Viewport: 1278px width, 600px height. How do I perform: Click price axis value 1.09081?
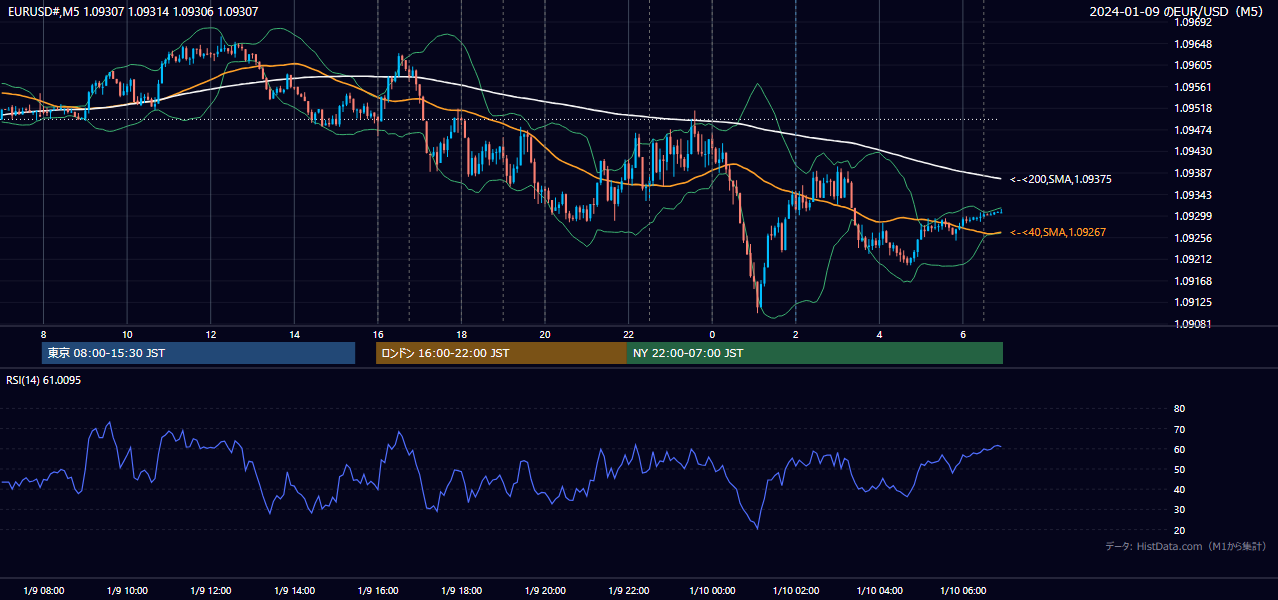1193,324
